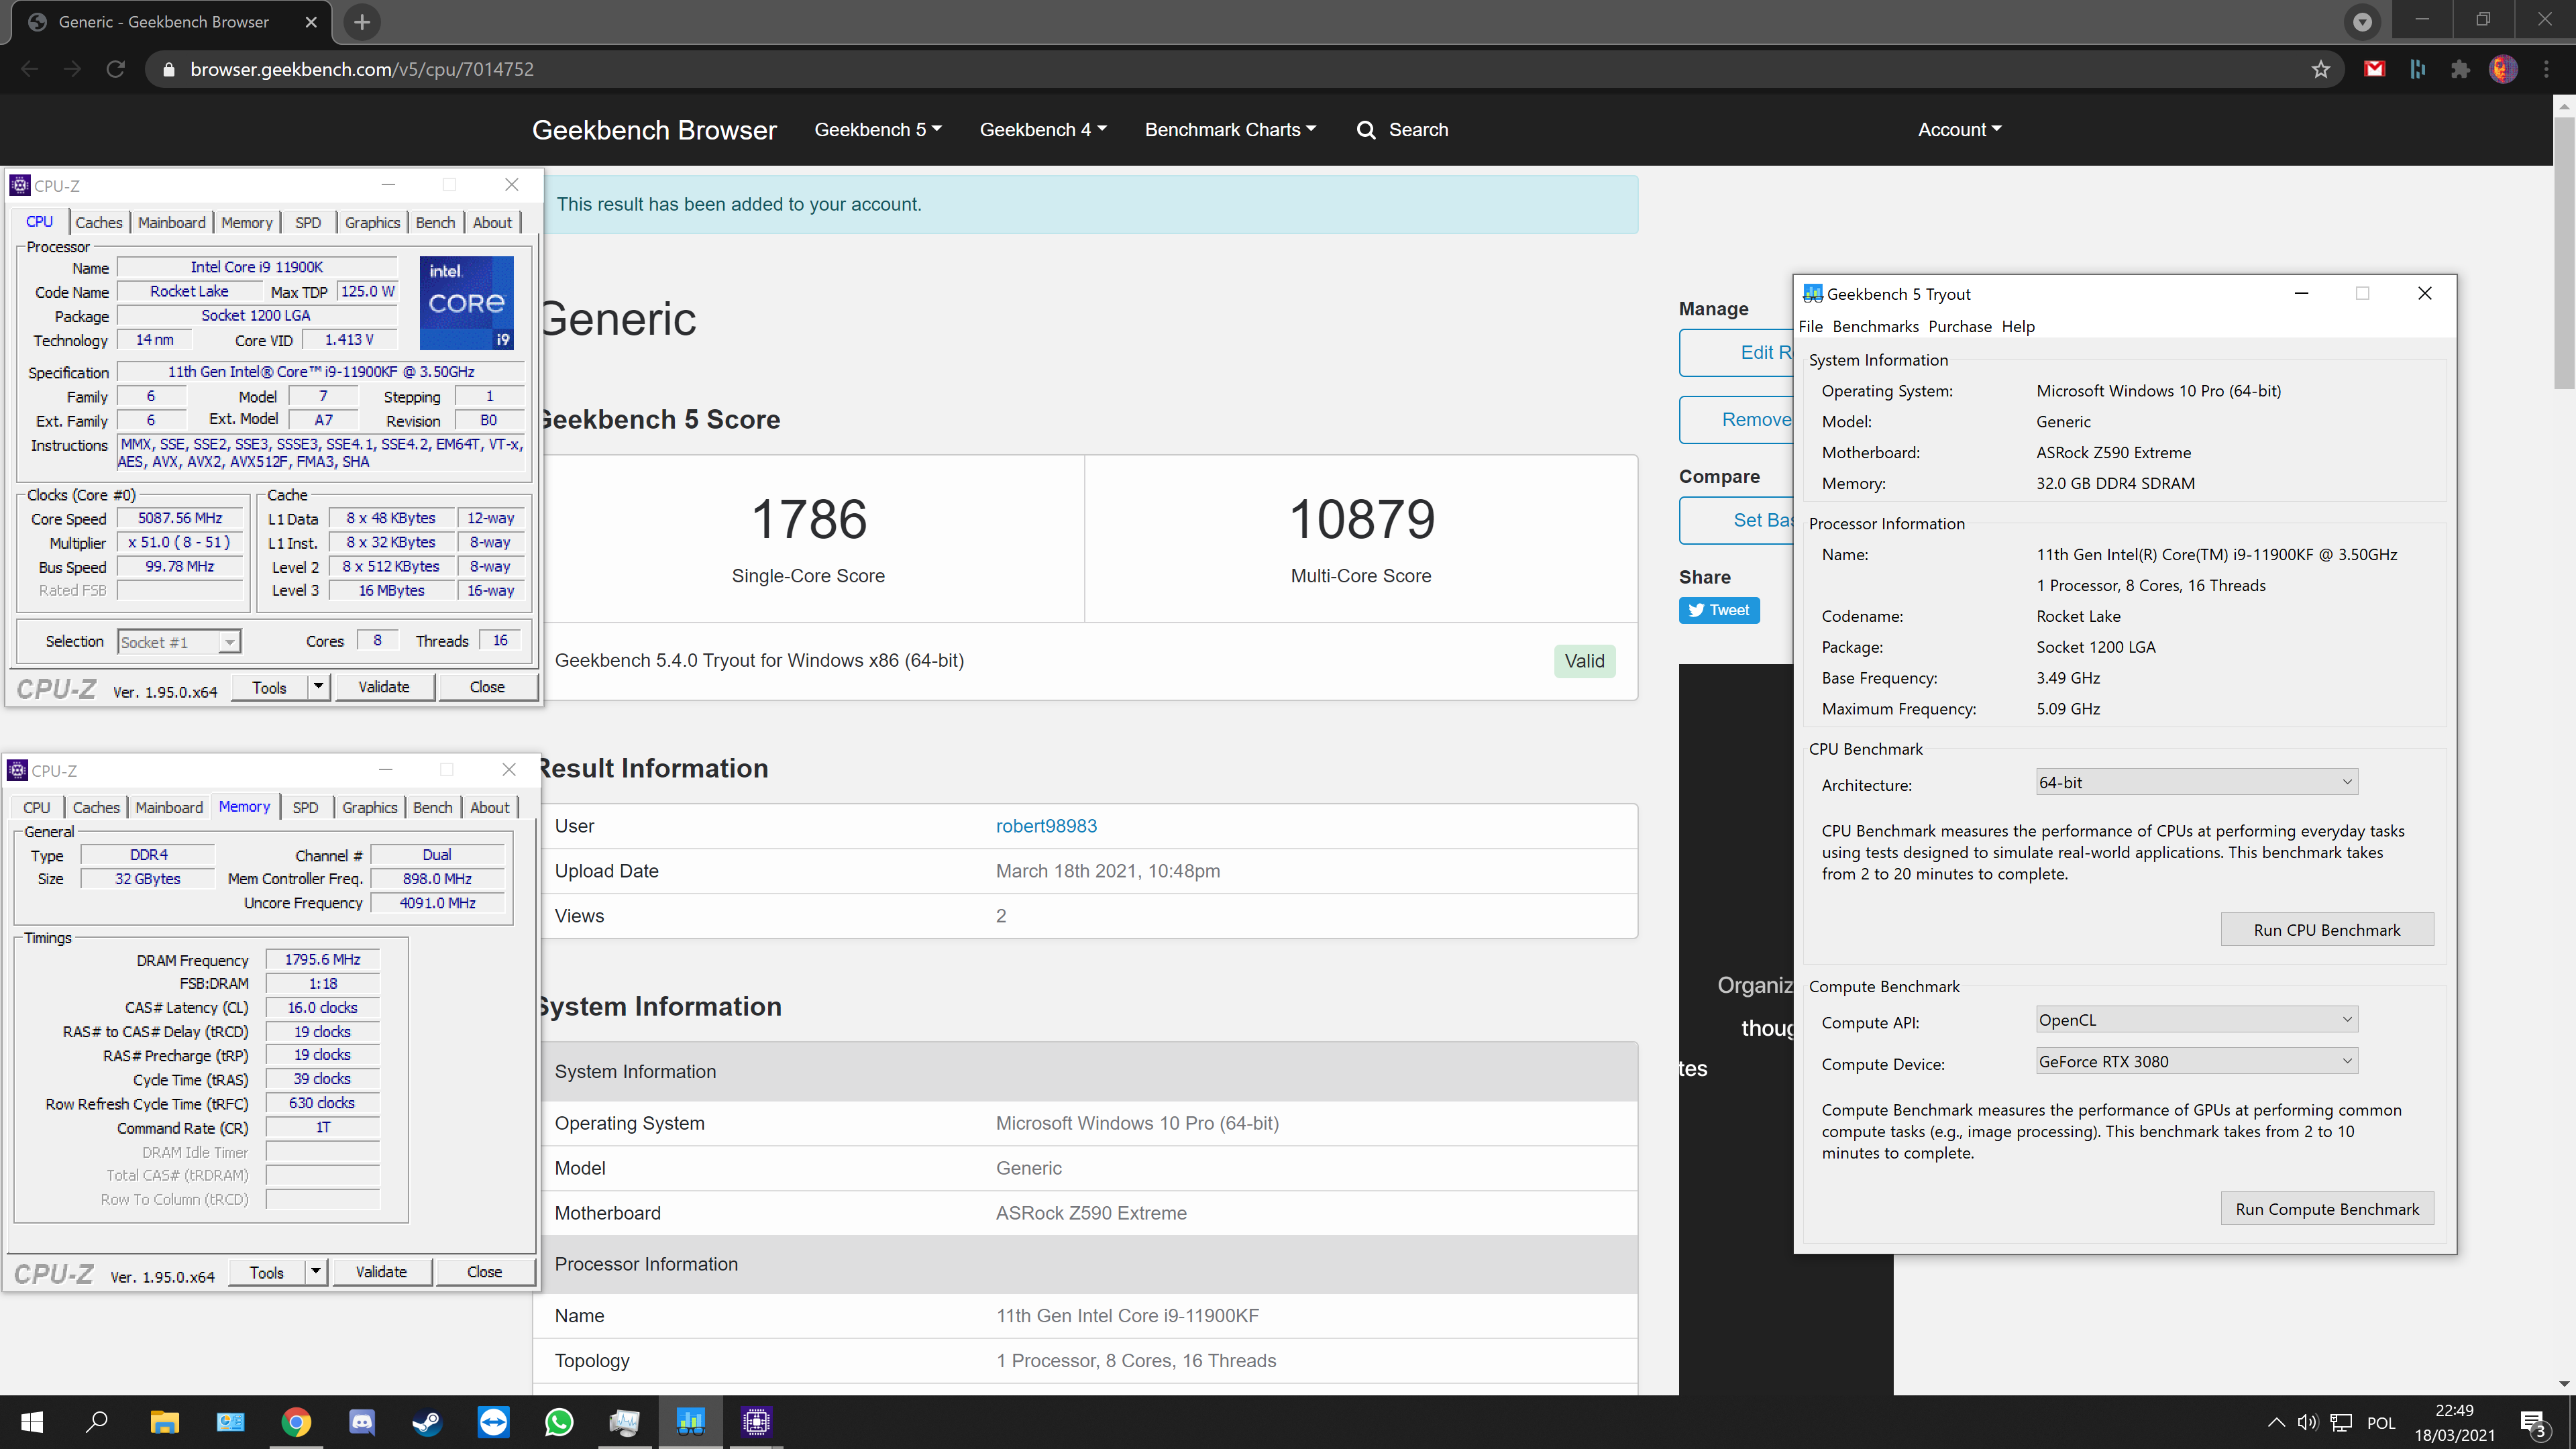
Task: Show hidden tray icons chevron
Action: click(x=2276, y=1422)
